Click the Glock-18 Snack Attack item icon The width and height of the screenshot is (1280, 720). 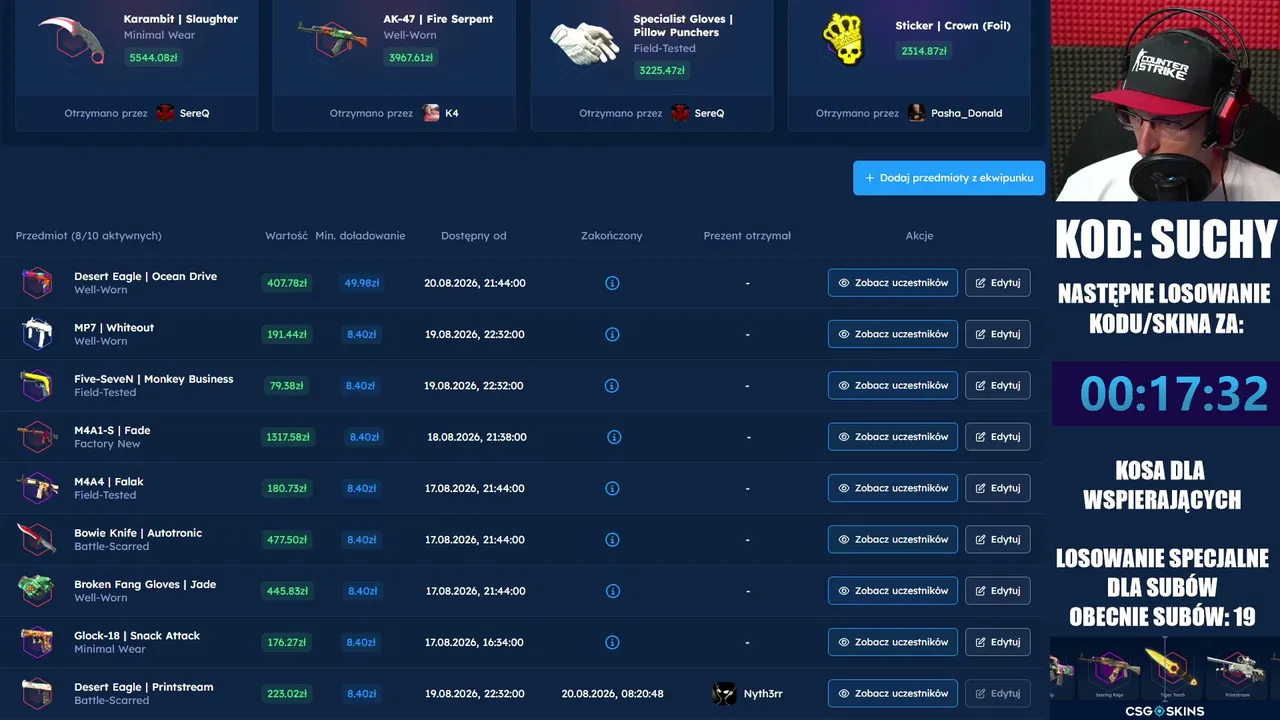point(37,642)
